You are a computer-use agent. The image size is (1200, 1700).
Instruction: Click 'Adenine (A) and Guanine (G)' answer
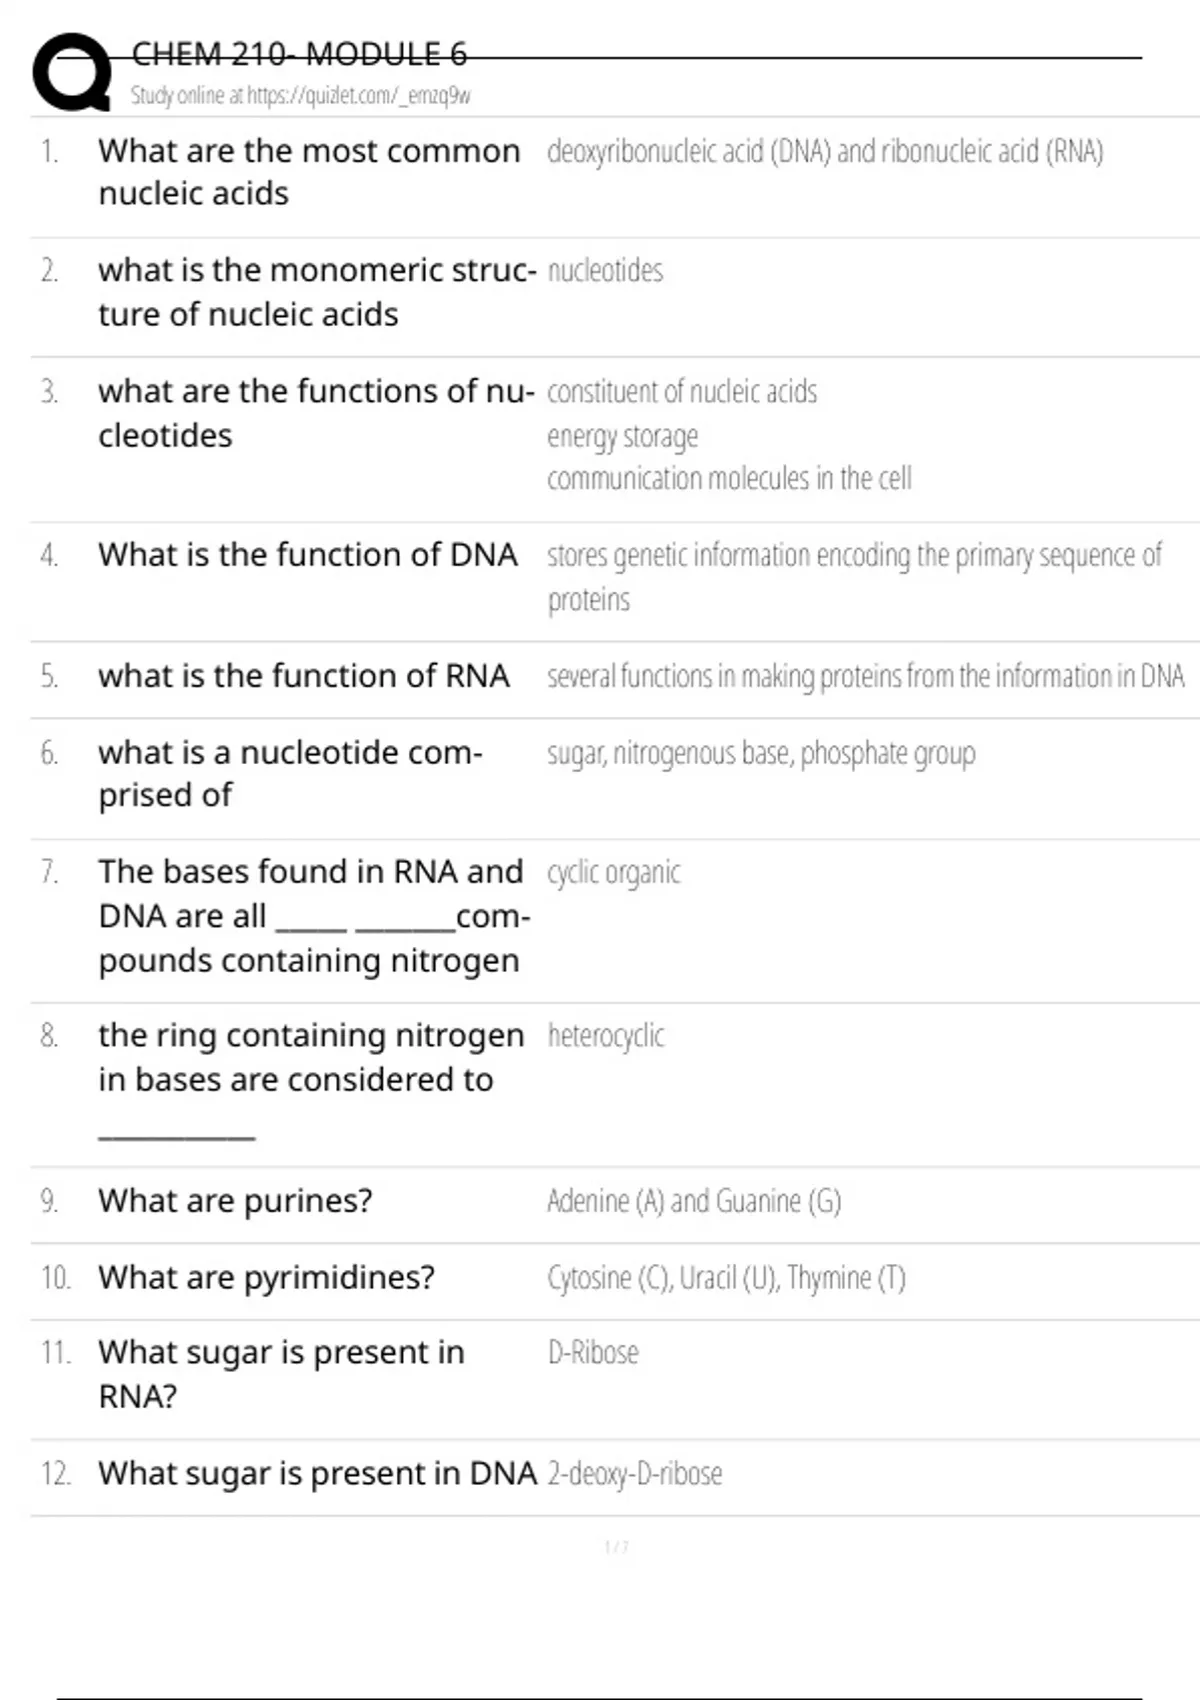pyautogui.click(x=694, y=1201)
